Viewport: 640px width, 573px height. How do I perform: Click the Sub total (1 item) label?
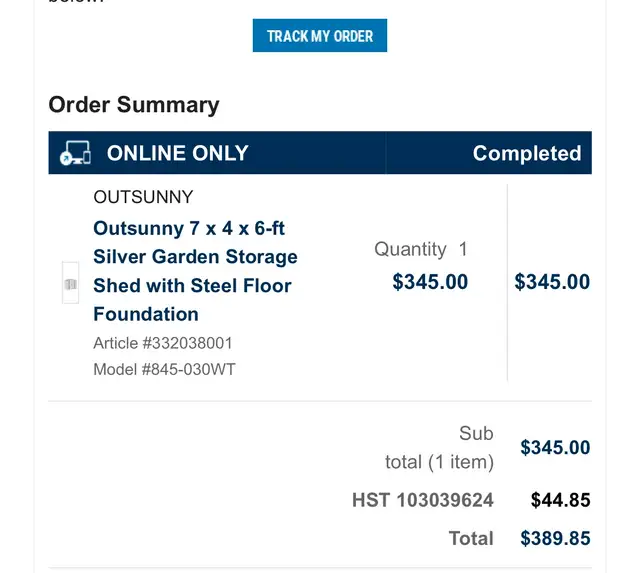(440, 448)
